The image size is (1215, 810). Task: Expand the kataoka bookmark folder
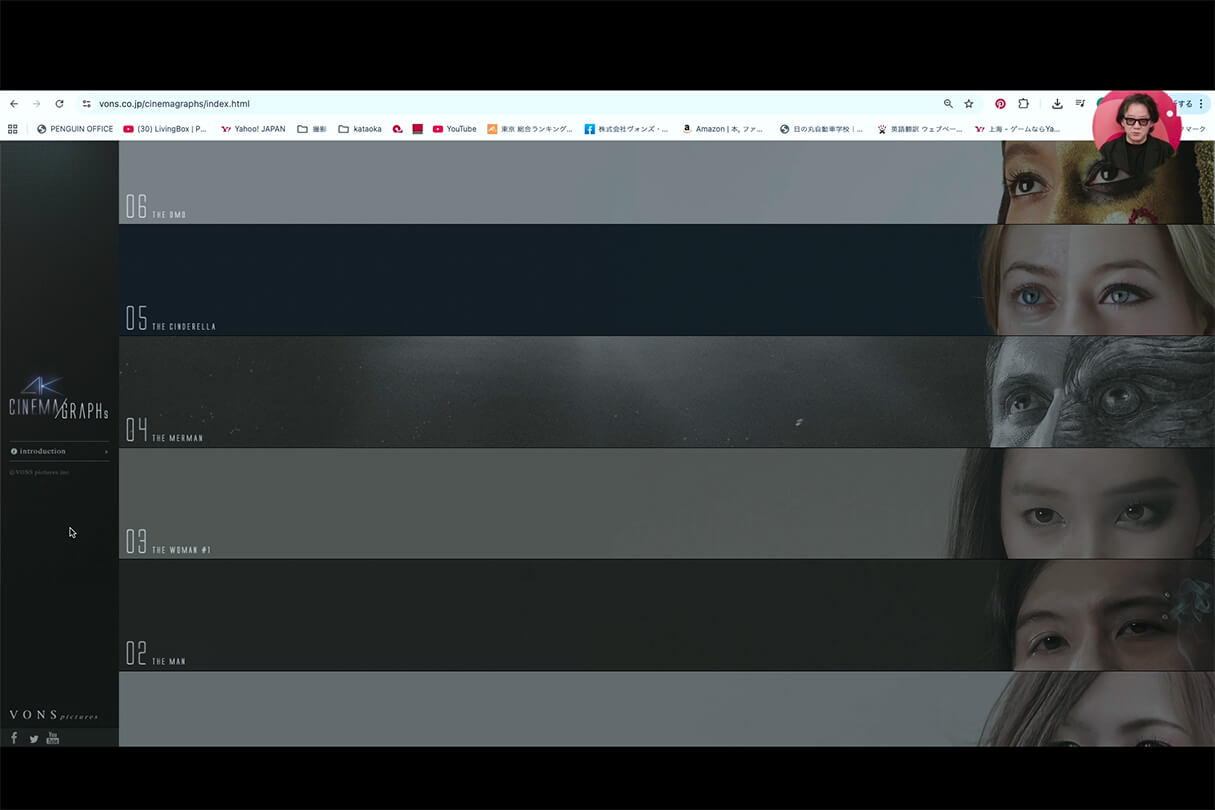pyautogui.click(x=360, y=129)
